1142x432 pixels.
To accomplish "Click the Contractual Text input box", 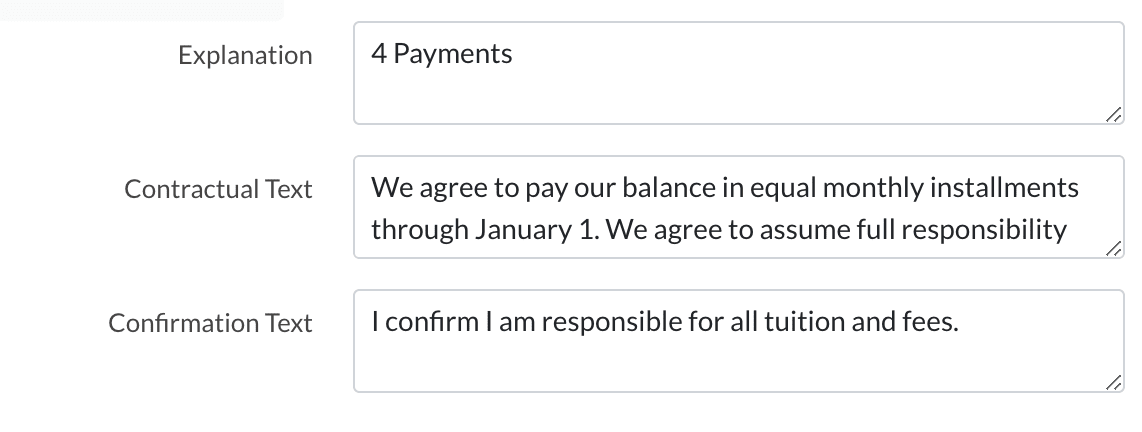I will pos(738,207).
